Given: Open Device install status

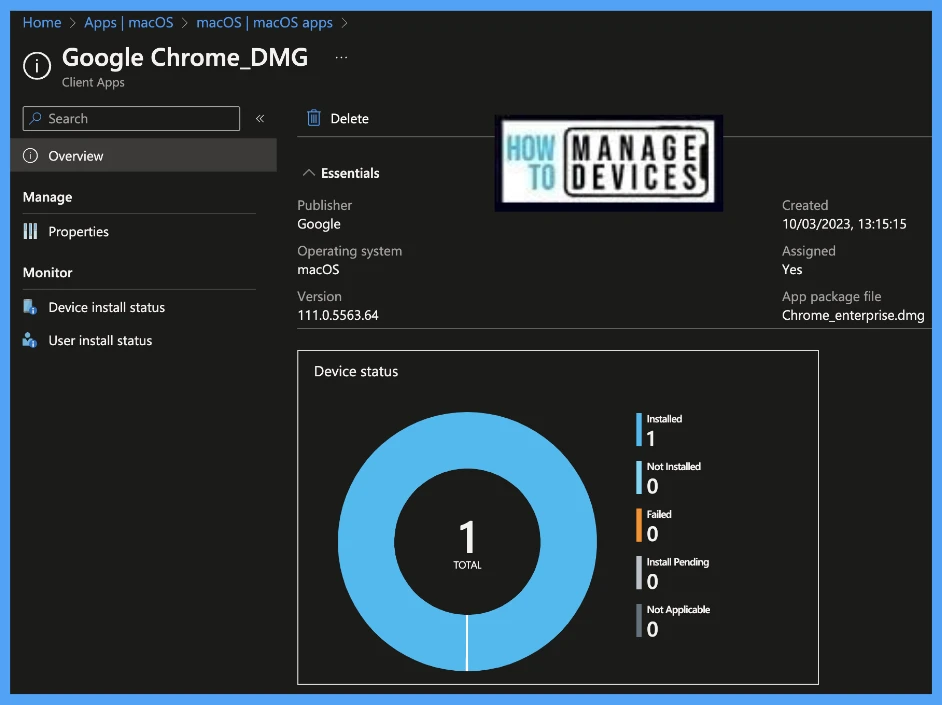Looking at the screenshot, I should 106,307.
